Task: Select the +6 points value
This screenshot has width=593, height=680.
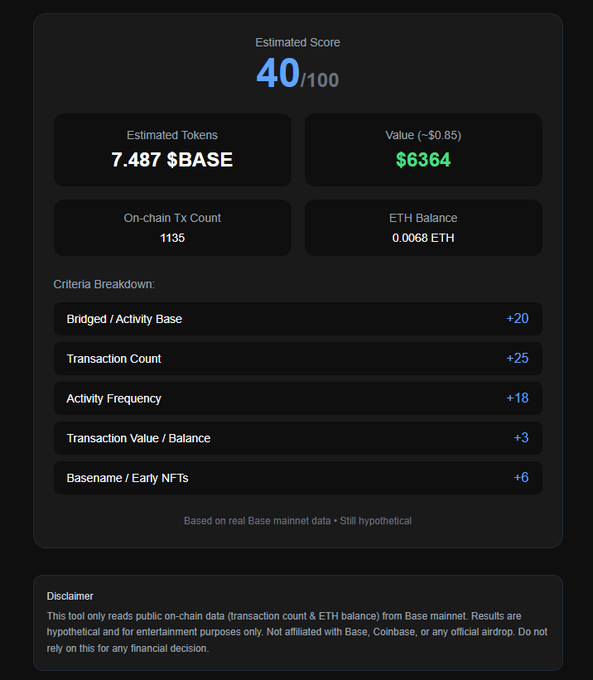Action: click(521, 477)
